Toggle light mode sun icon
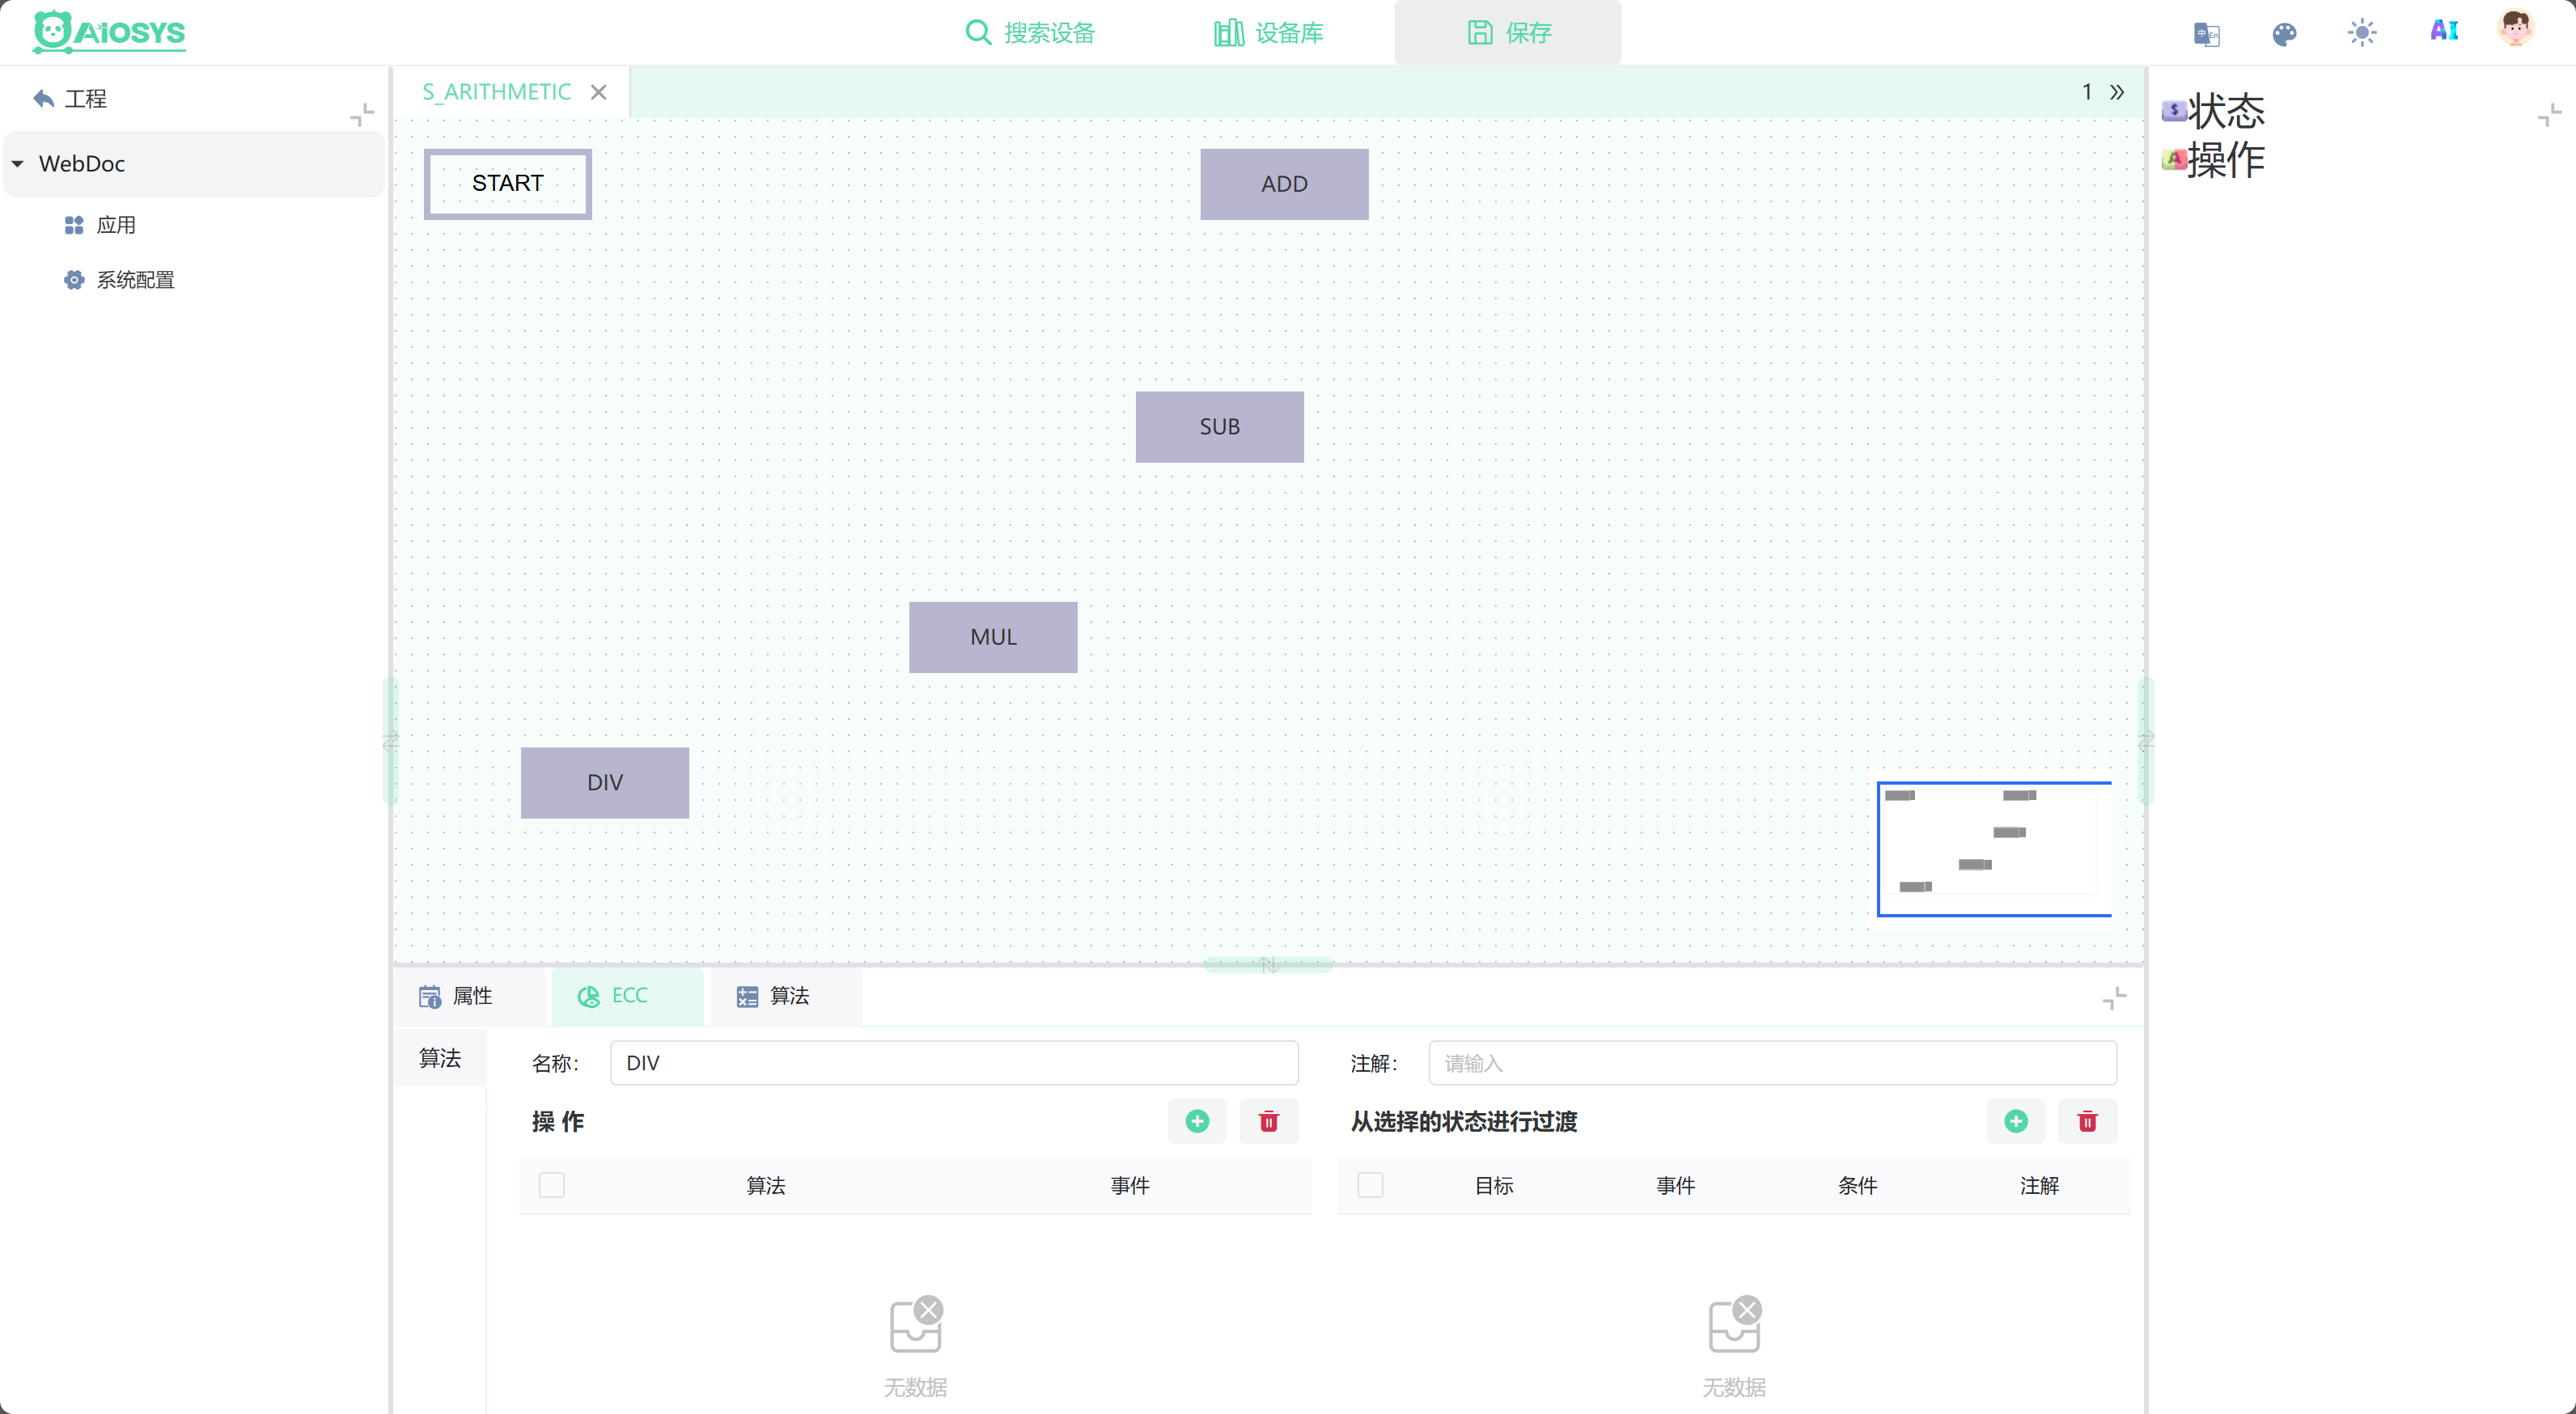Viewport: 2576px width, 1414px height. 2362,33
